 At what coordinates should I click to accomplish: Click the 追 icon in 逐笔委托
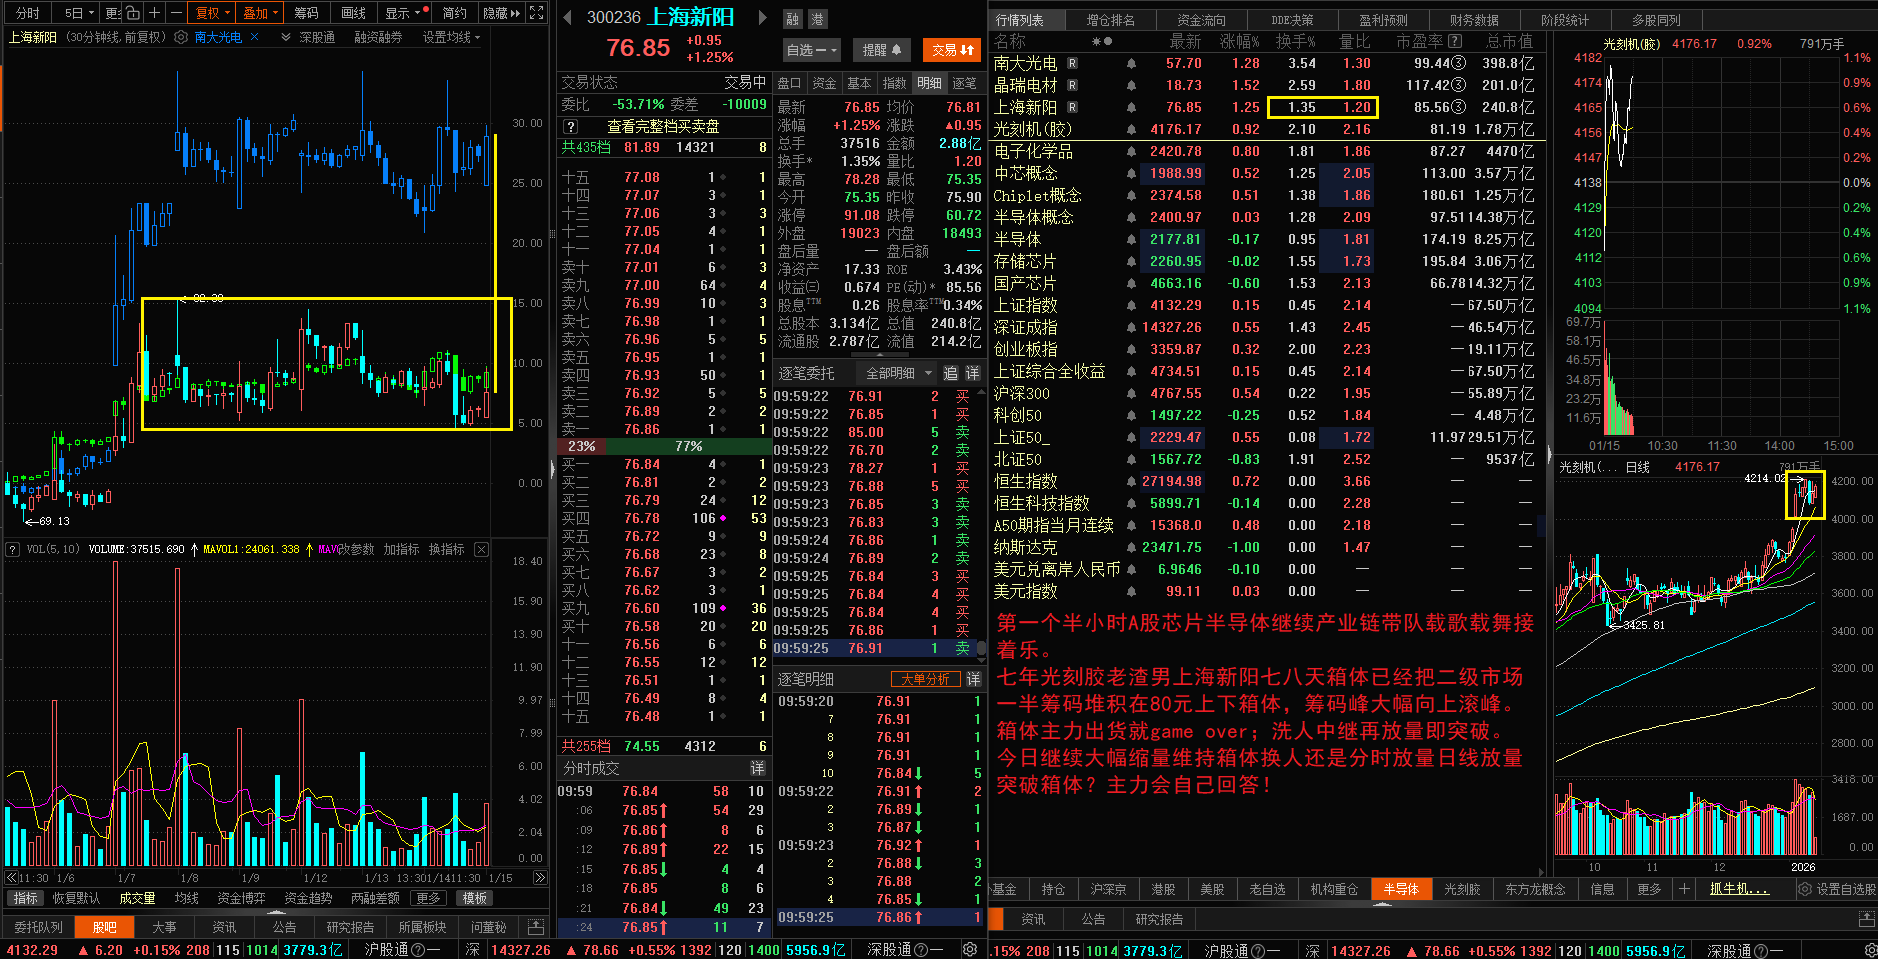pos(950,373)
